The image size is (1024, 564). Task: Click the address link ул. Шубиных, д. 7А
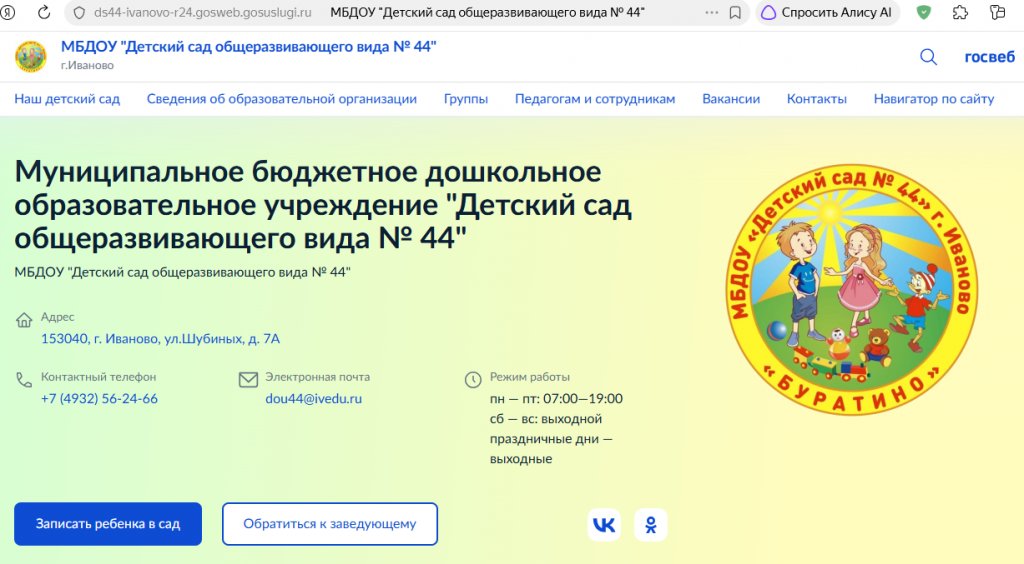tap(160, 339)
